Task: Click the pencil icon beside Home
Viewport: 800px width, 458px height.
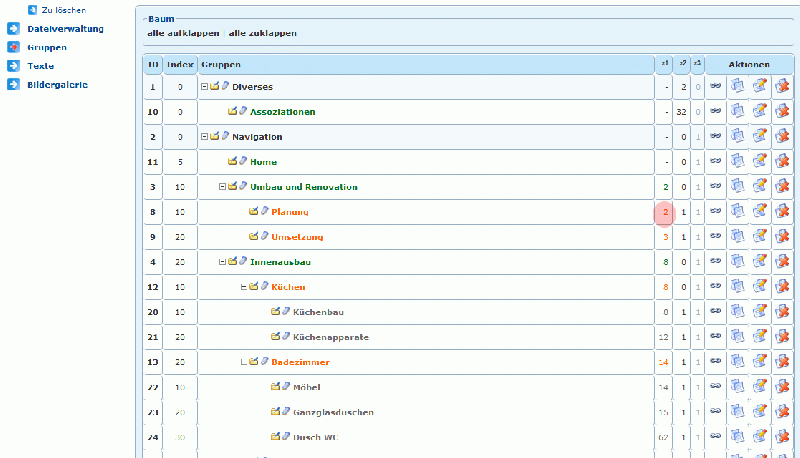Action: pos(243,161)
